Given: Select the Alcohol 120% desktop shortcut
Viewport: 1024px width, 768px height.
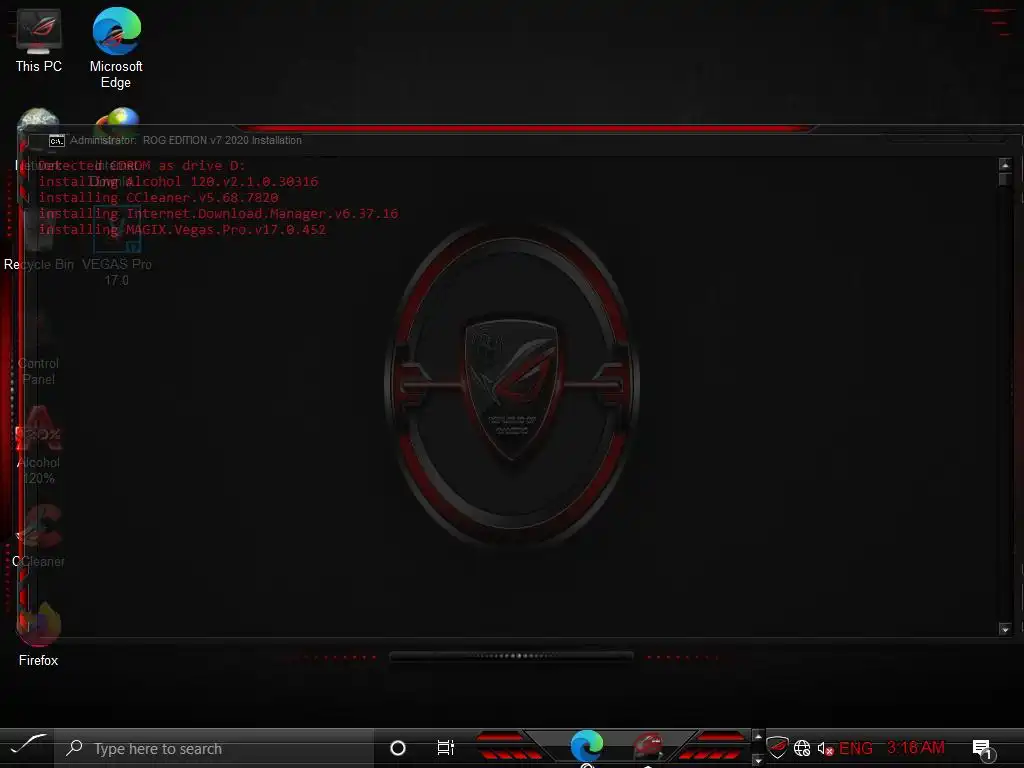Looking at the screenshot, I should click(39, 445).
